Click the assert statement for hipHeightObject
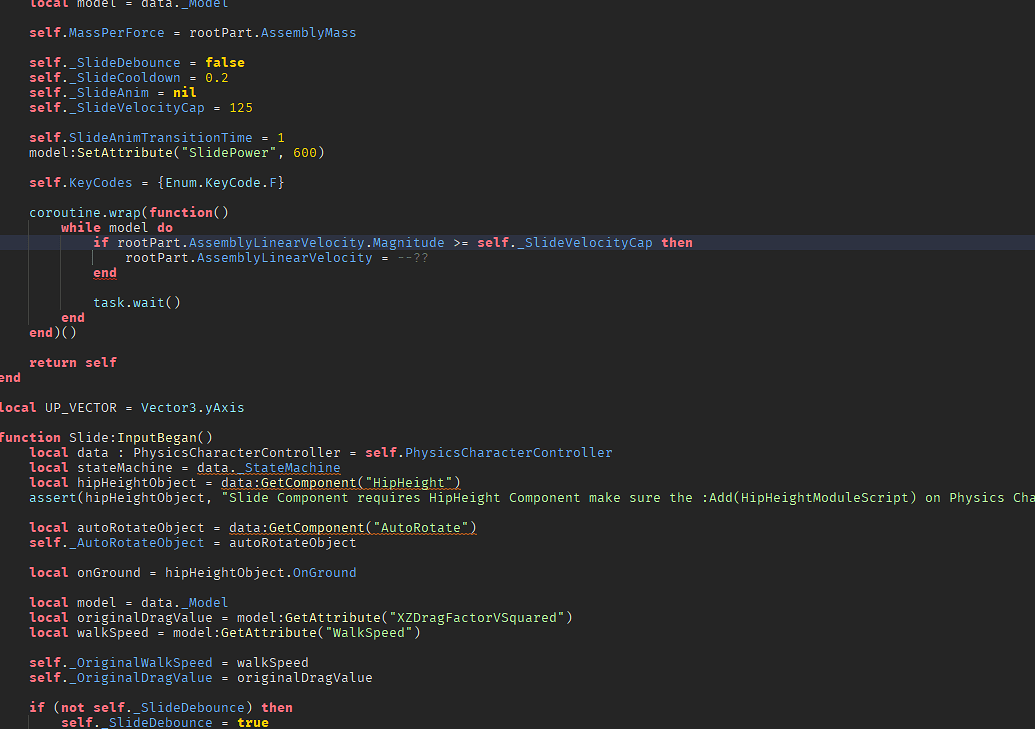This screenshot has height=729, width=1035. click(x=60, y=497)
